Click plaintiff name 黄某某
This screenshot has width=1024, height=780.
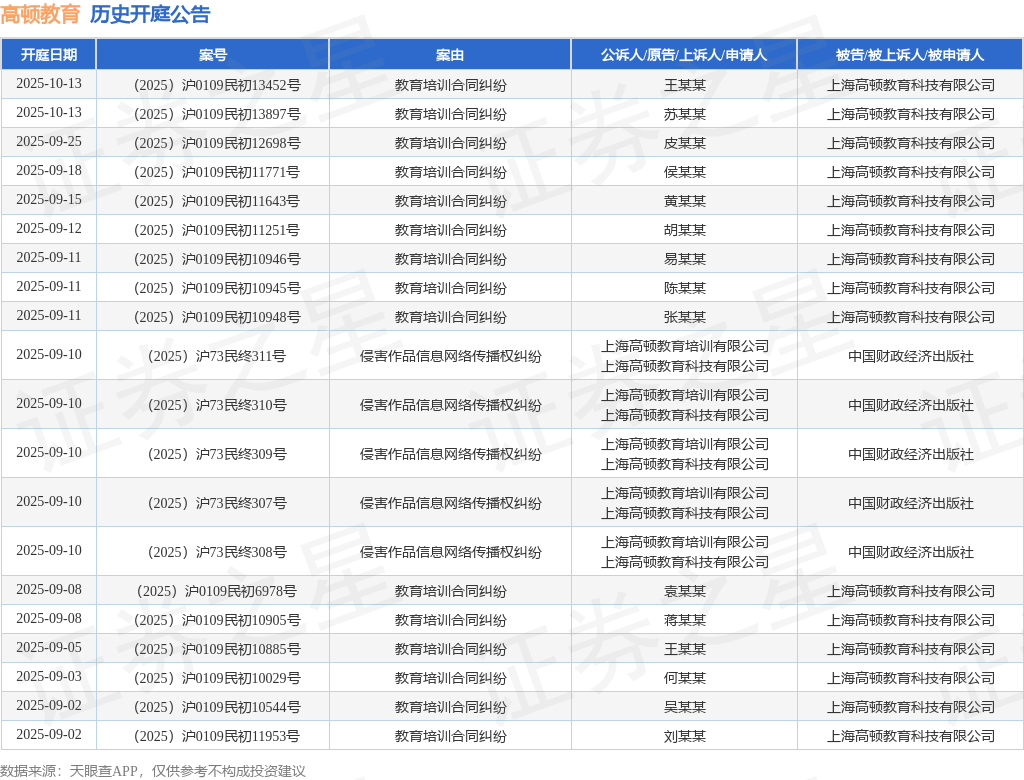tap(684, 201)
